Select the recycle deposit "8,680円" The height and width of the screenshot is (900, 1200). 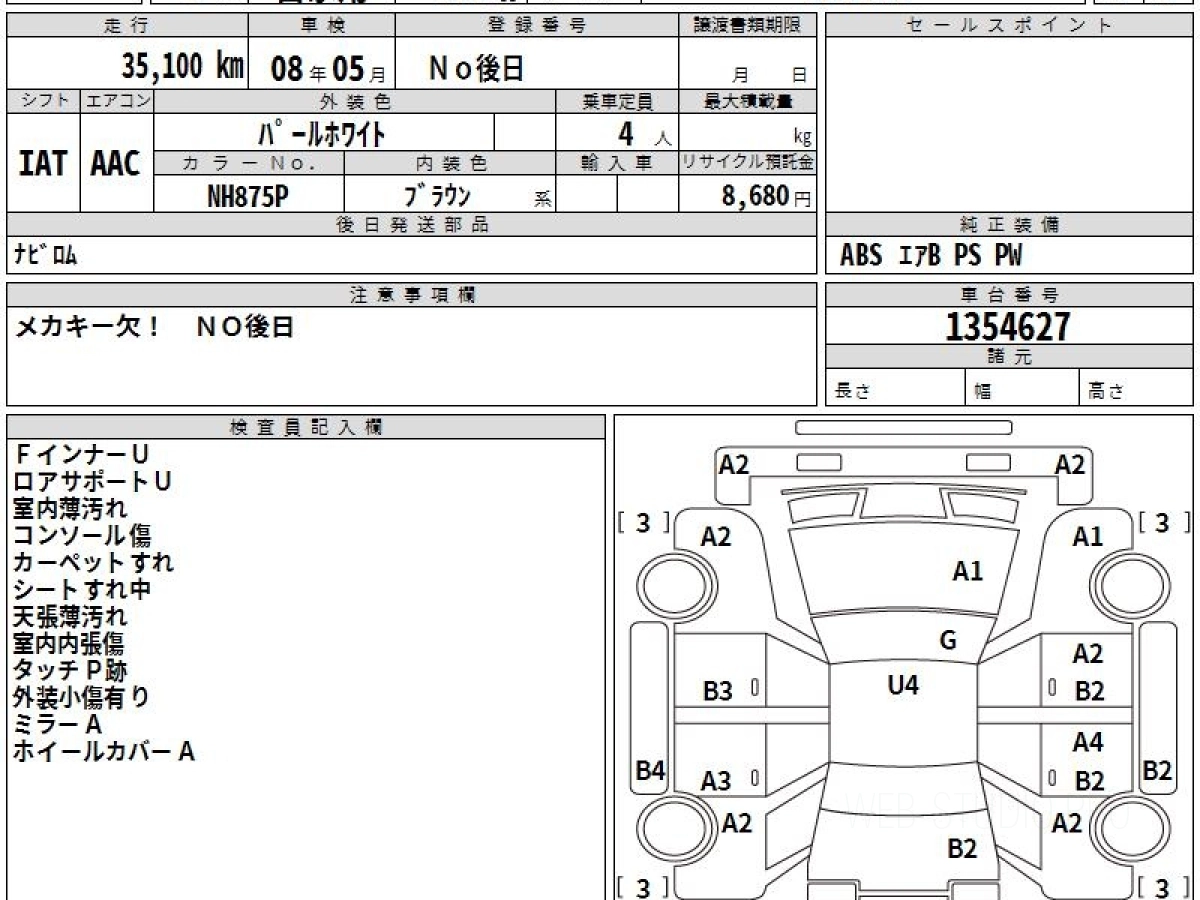click(766, 196)
